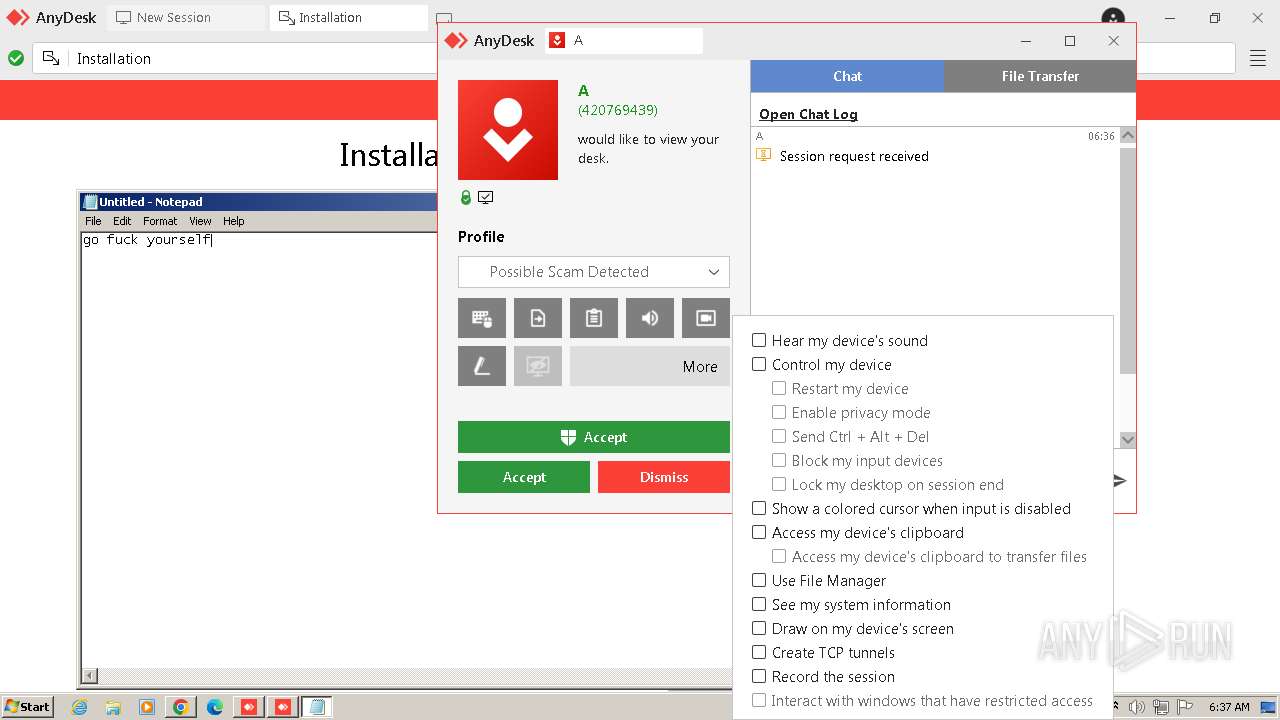Launch media player from the taskbar
This screenshot has height=720, width=1280.
[147, 707]
